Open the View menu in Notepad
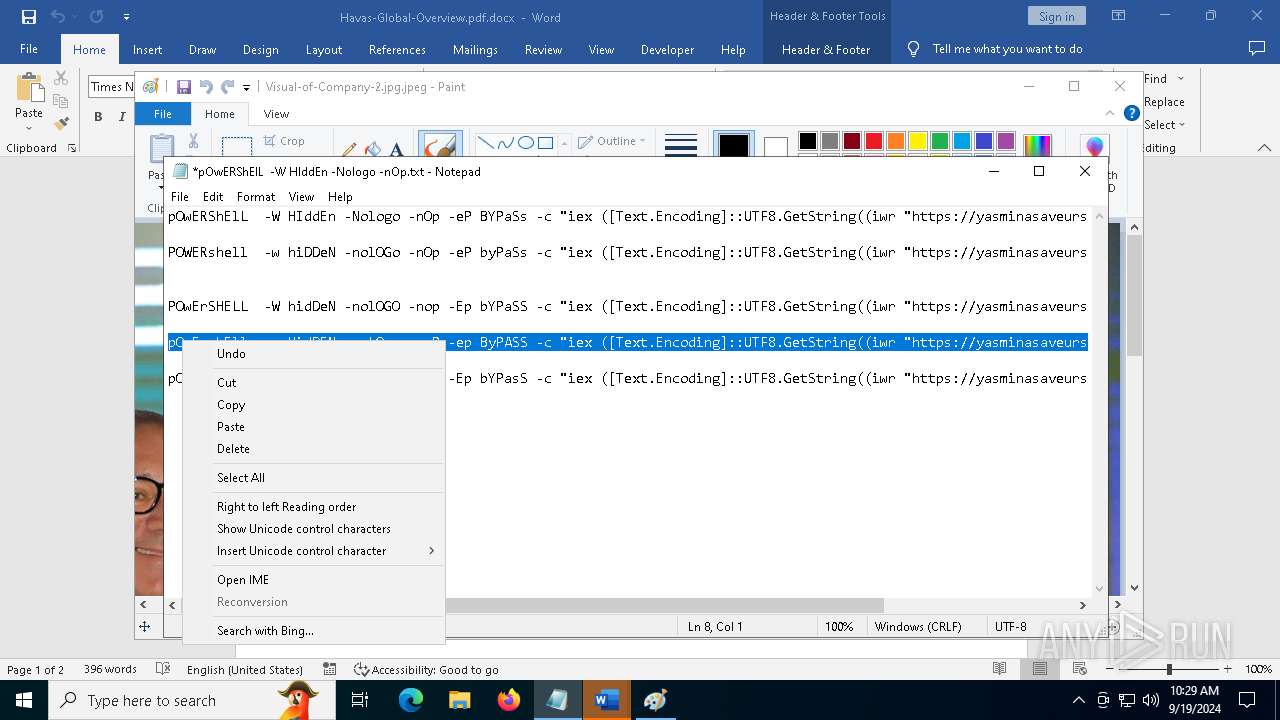The image size is (1280, 720). [x=301, y=197]
